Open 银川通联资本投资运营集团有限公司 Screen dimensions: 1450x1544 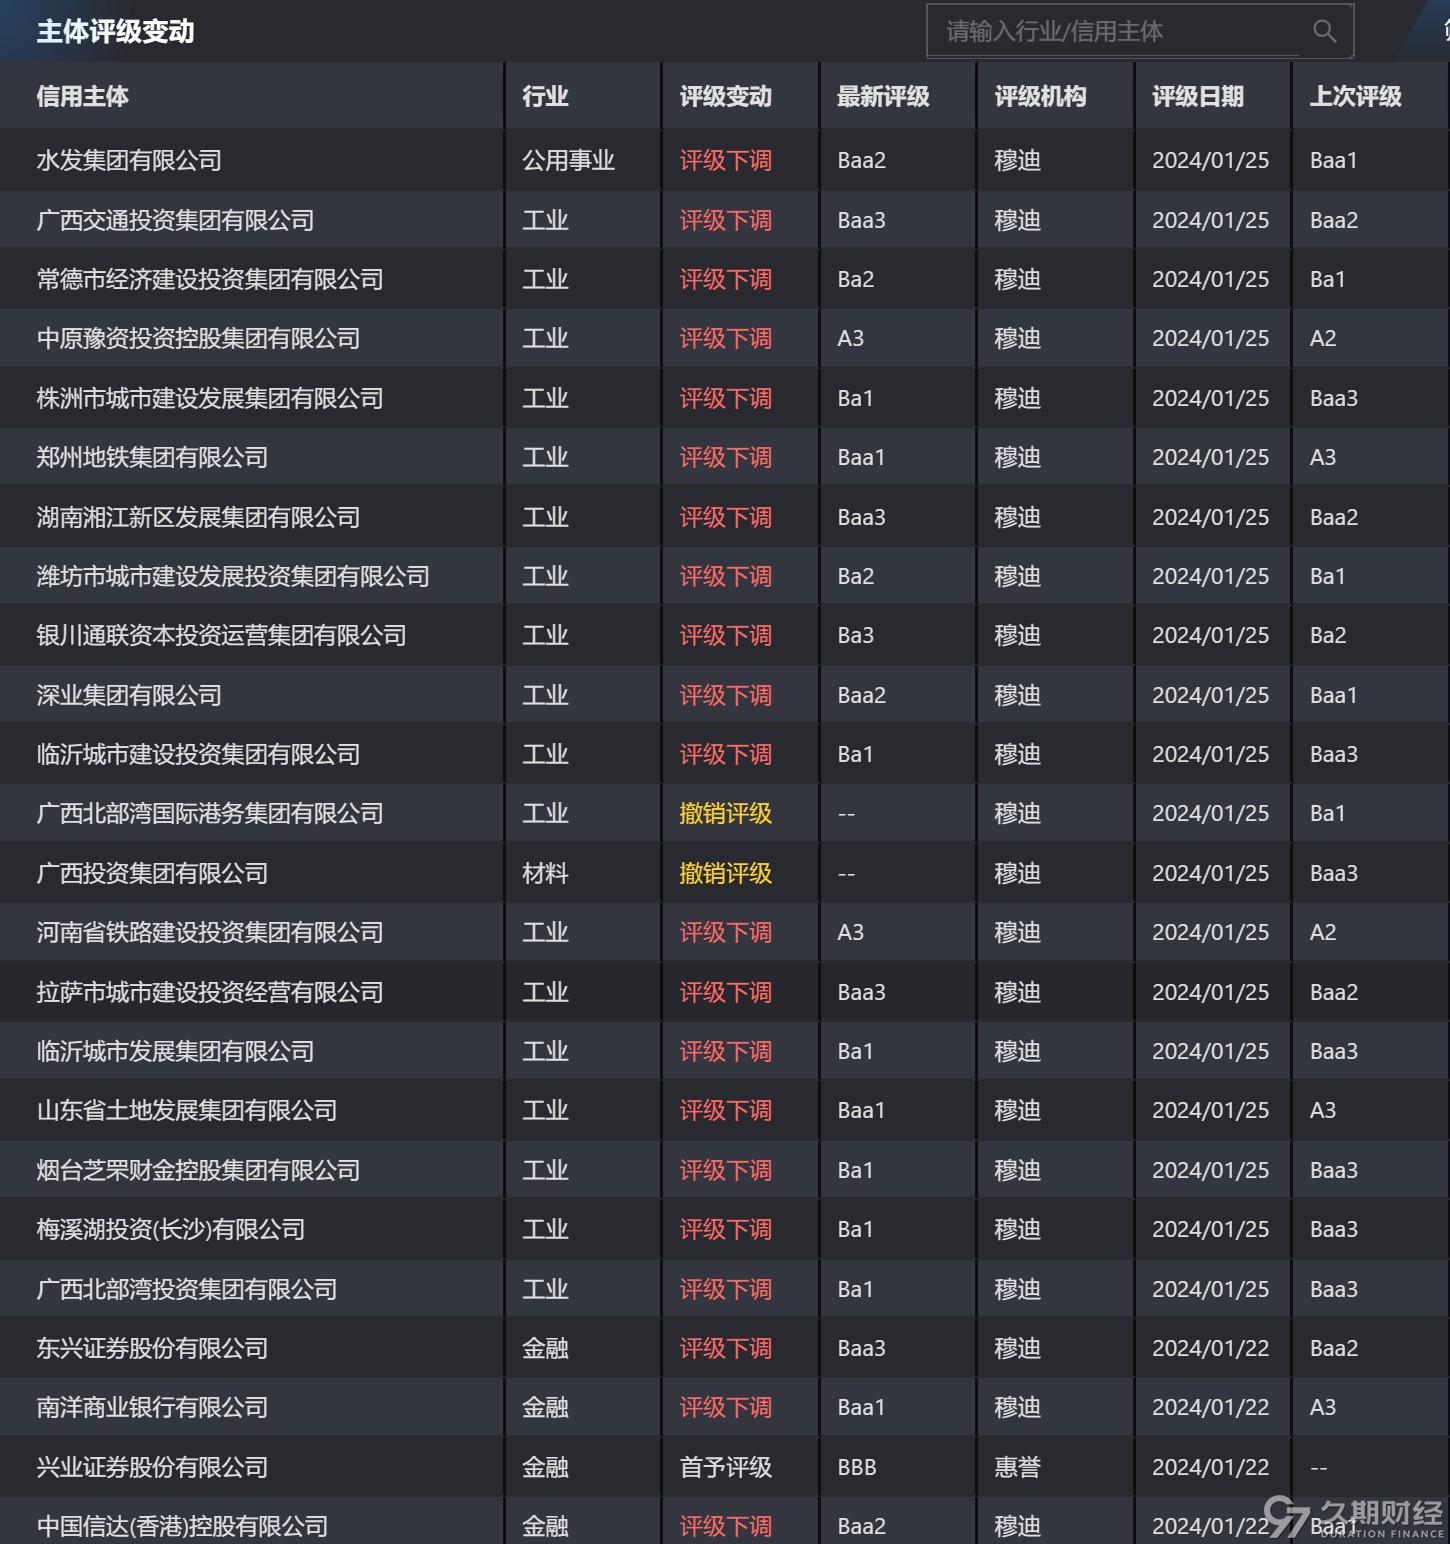pos(221,635)
